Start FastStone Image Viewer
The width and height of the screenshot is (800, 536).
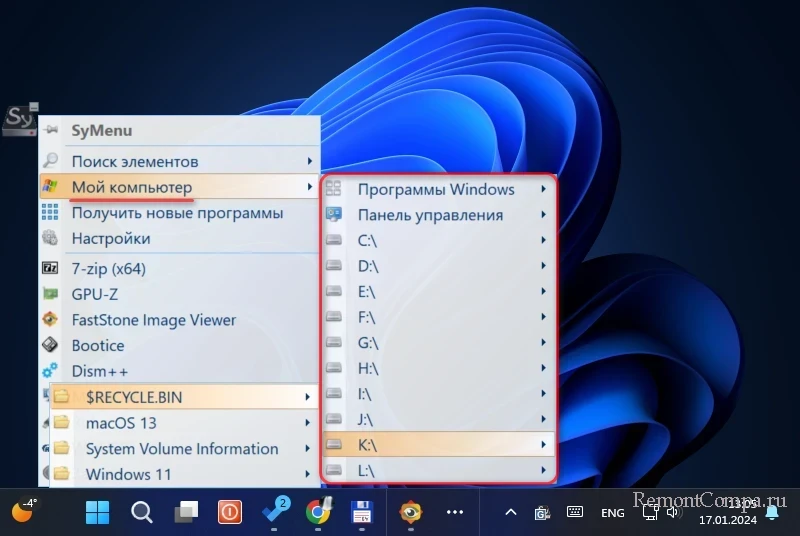click(153, 320)
